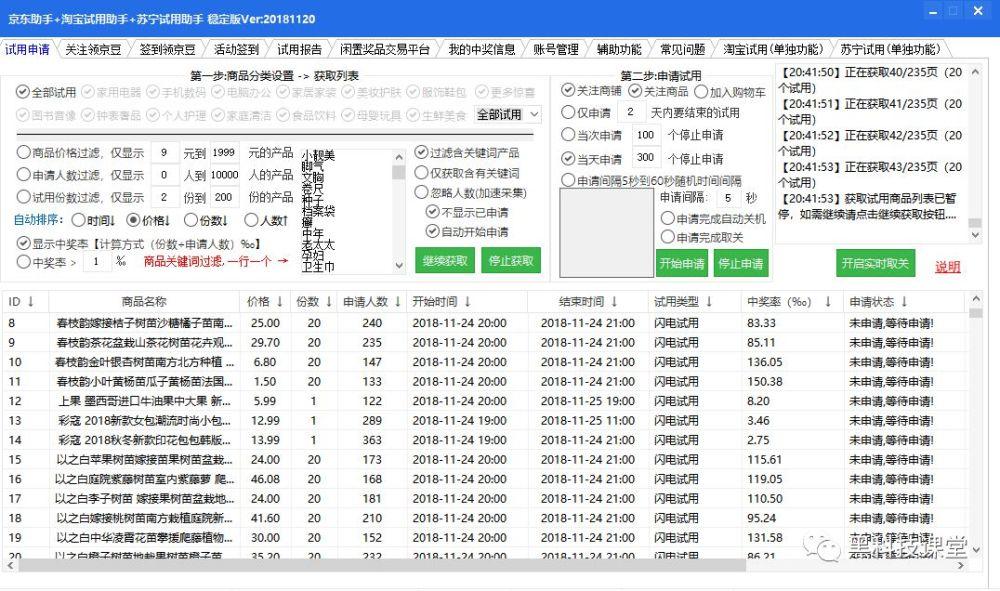1000x591 pixels.
Task: Click the table's horizontal scroll-right arrow
Action: click(961, 565)
